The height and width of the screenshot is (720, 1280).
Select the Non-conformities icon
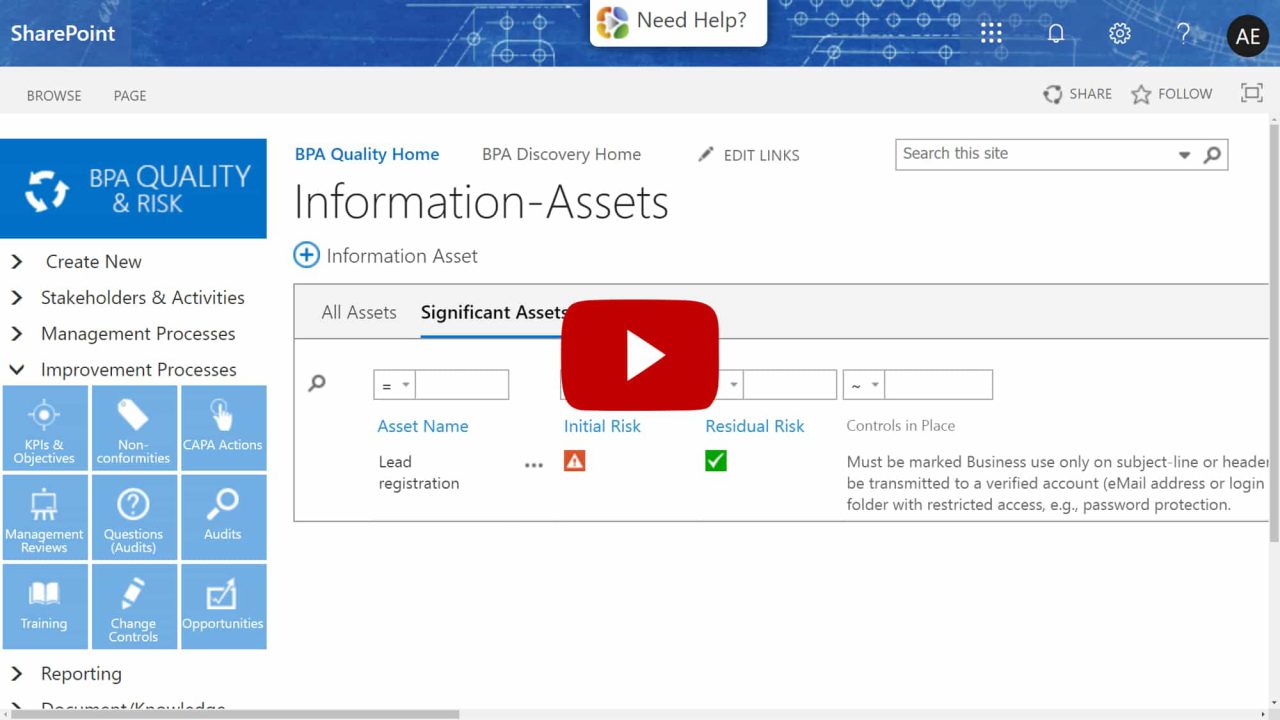click(133, 427)
